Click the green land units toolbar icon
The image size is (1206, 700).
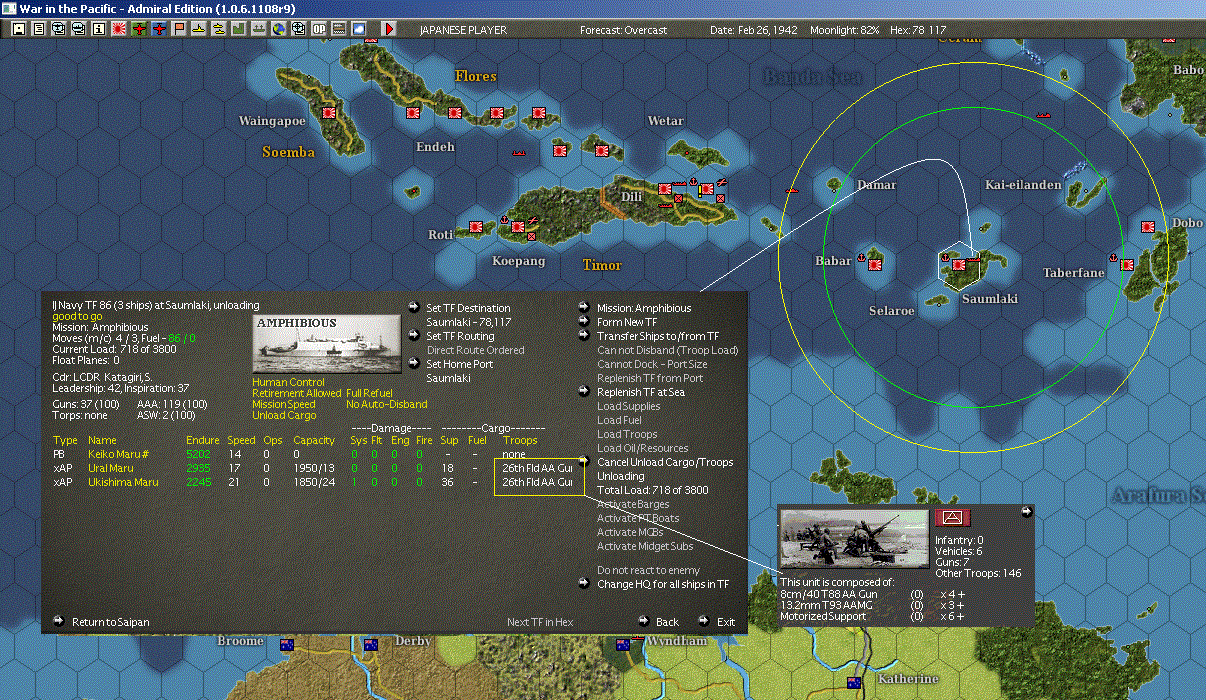coord(239,30)
